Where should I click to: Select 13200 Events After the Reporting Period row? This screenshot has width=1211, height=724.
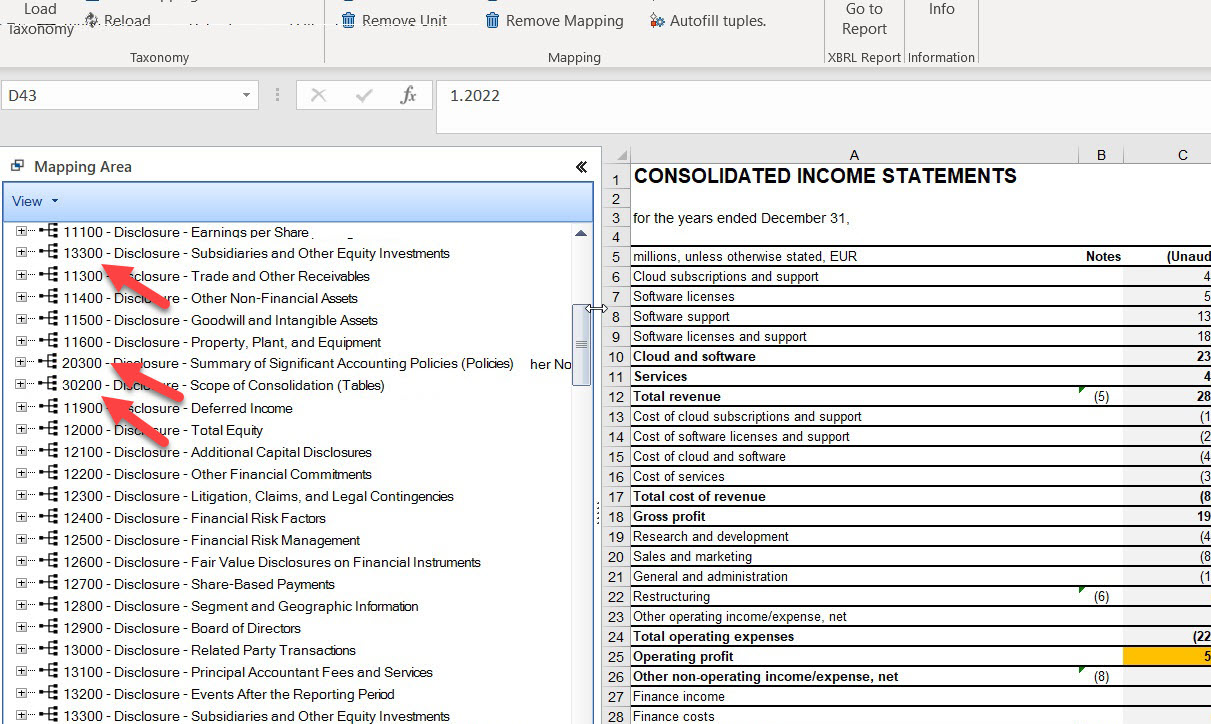click(229, 694)
